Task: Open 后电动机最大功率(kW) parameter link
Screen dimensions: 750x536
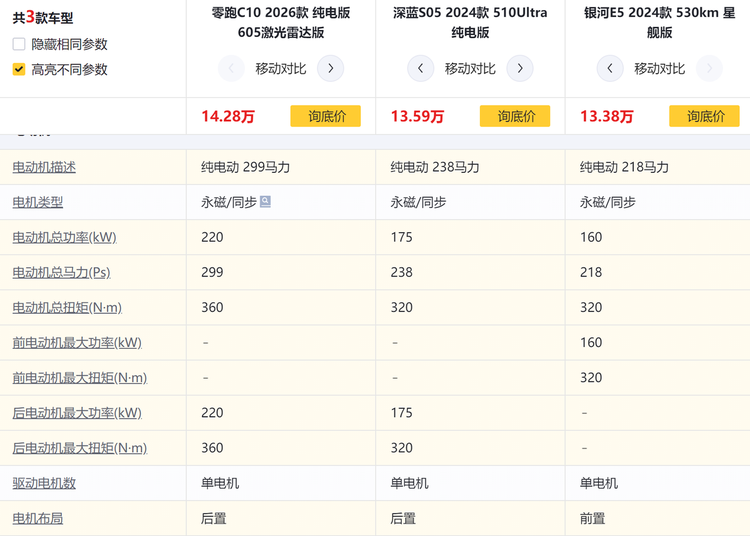Action: 77,413
